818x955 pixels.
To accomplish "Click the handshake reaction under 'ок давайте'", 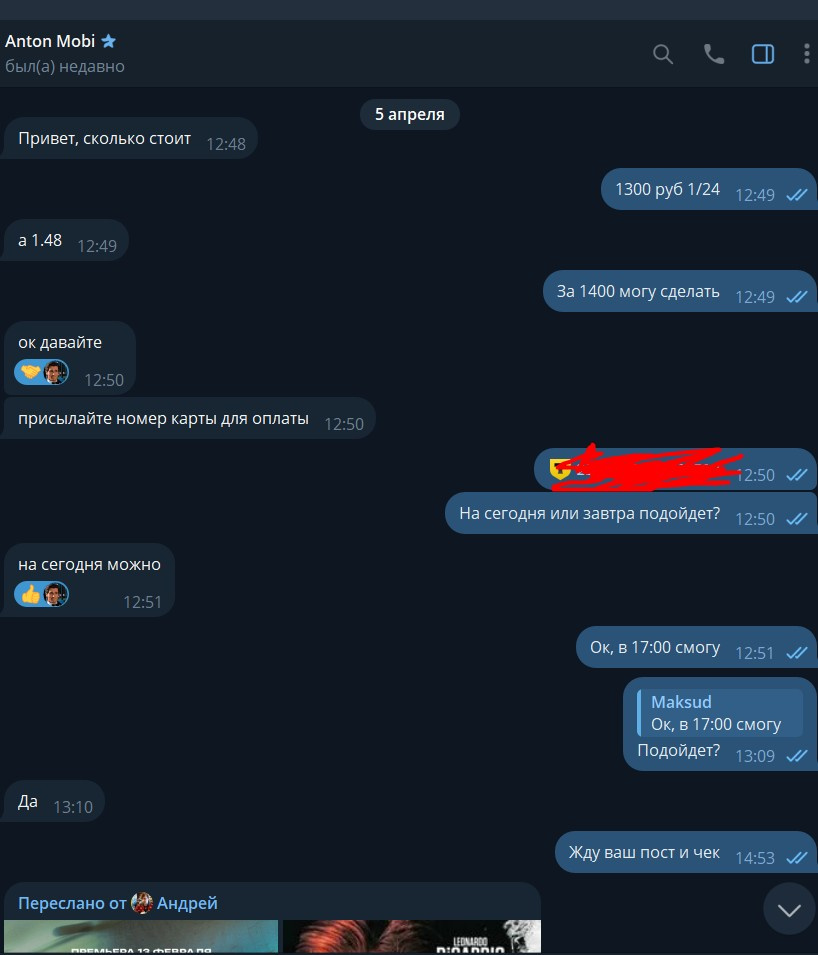I will [x=30, y=372].
